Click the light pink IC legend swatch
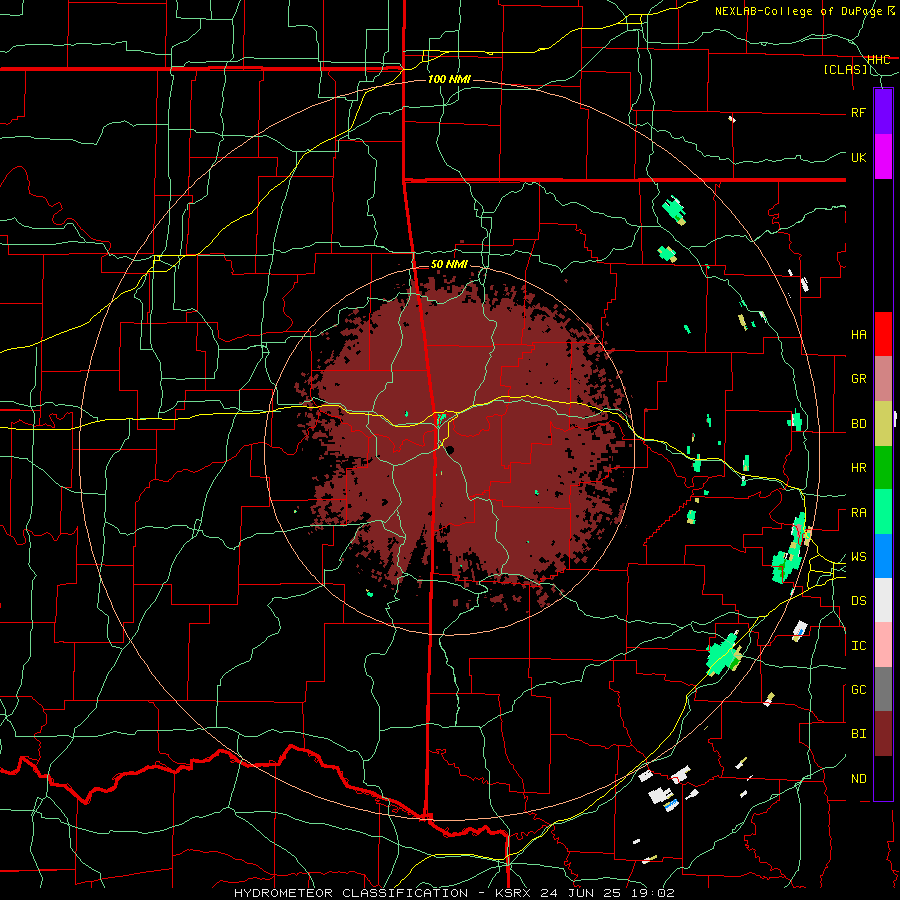The width and height of the screenshot is (900, 900). pyautogui.click(x=883, y=645)
